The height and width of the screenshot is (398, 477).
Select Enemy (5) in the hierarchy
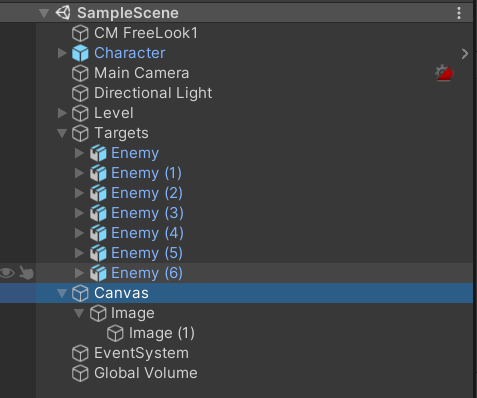[x=147, y=253]
